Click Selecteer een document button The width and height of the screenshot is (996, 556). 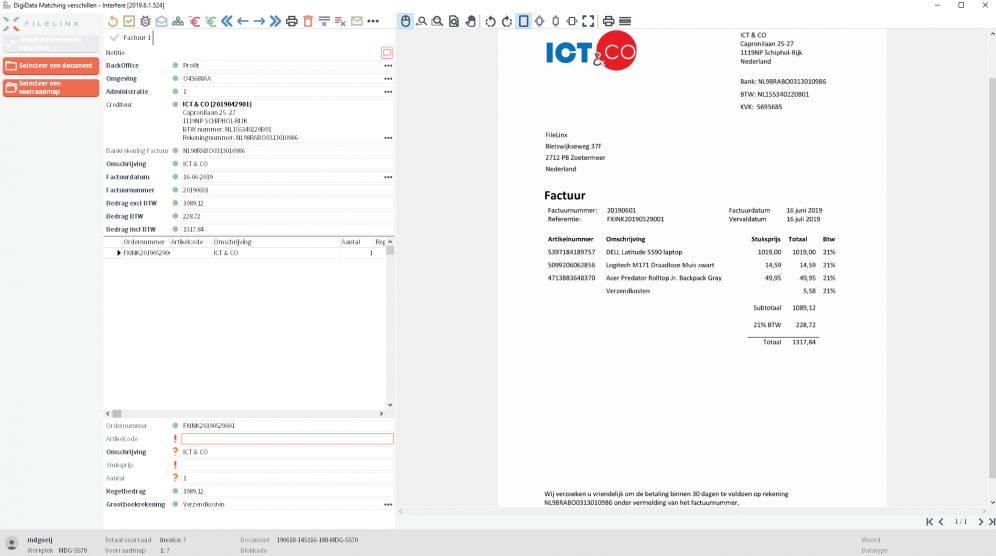tap(51, 65)
